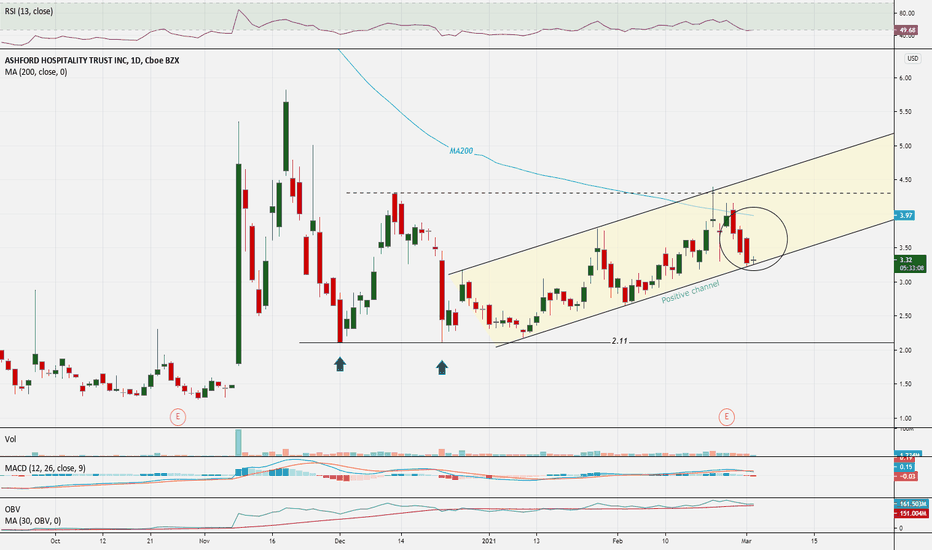Click the Feb date on time axis

(618, 541)
